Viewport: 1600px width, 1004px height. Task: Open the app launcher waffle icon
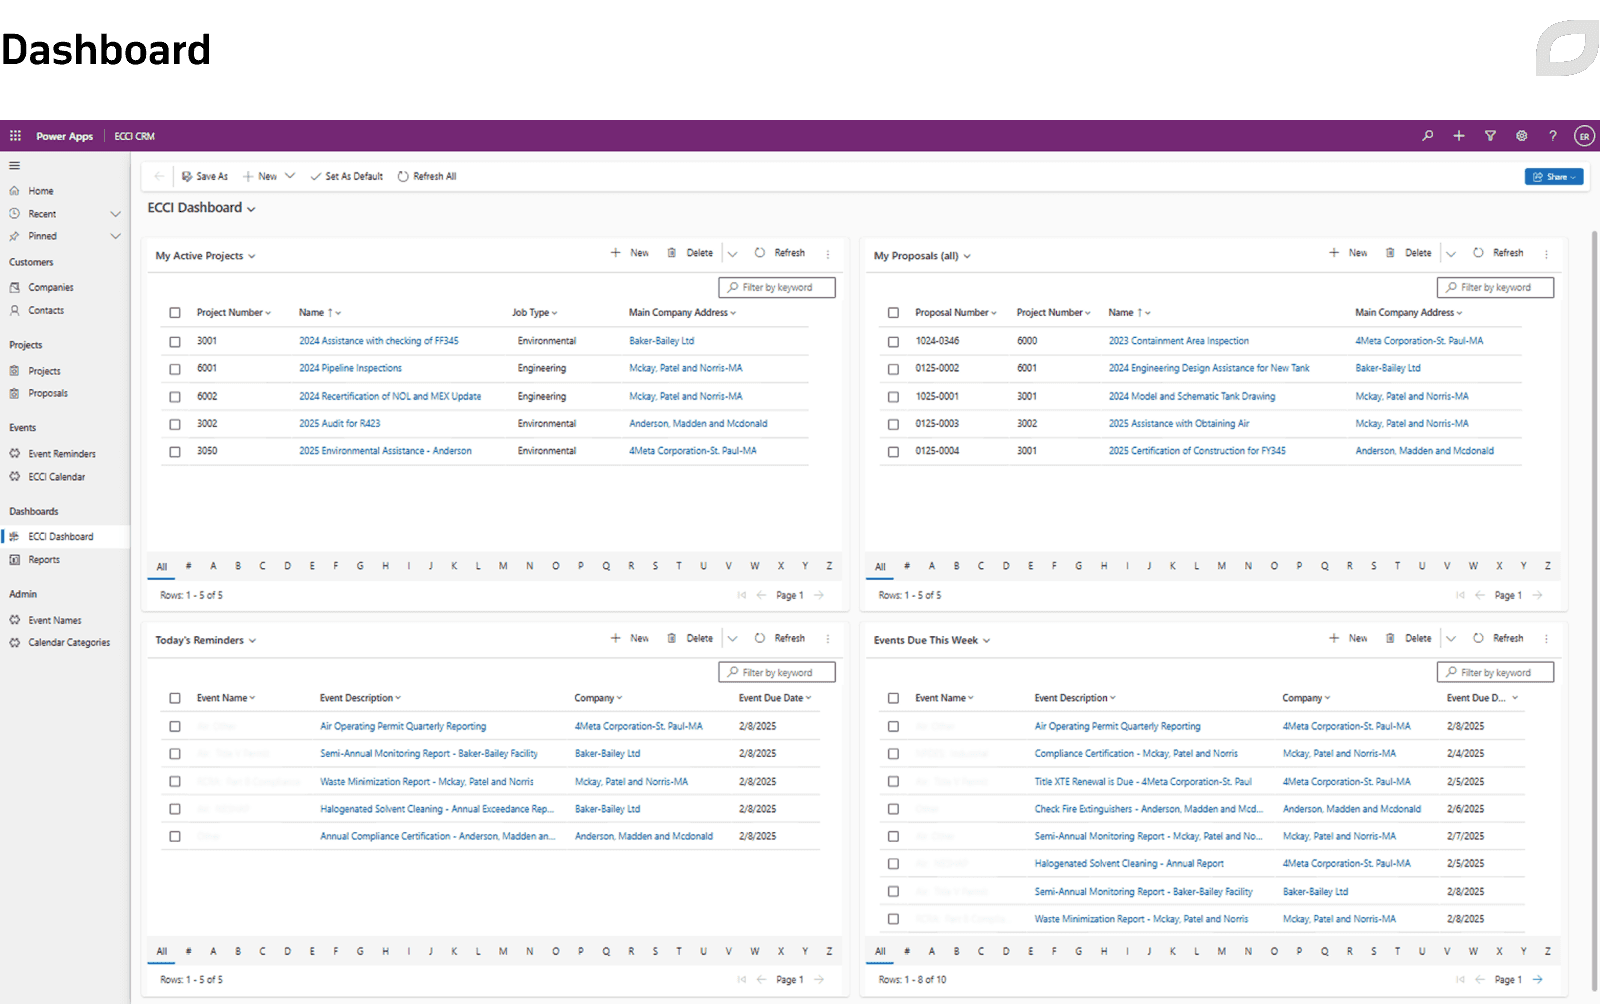click(15, 136)
